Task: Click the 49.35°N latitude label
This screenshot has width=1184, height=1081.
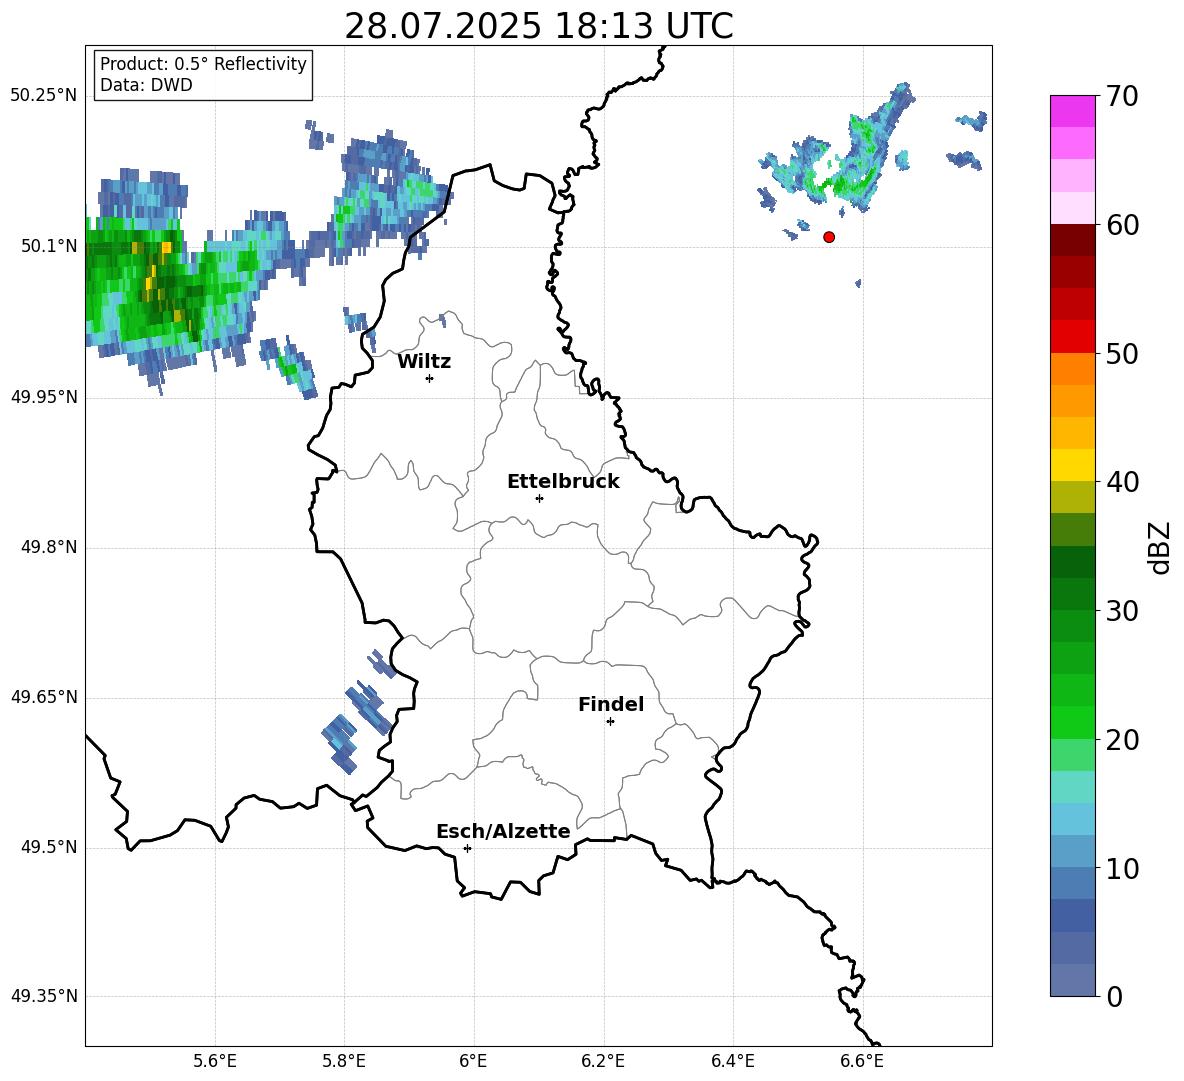Action: click(44, 996)
